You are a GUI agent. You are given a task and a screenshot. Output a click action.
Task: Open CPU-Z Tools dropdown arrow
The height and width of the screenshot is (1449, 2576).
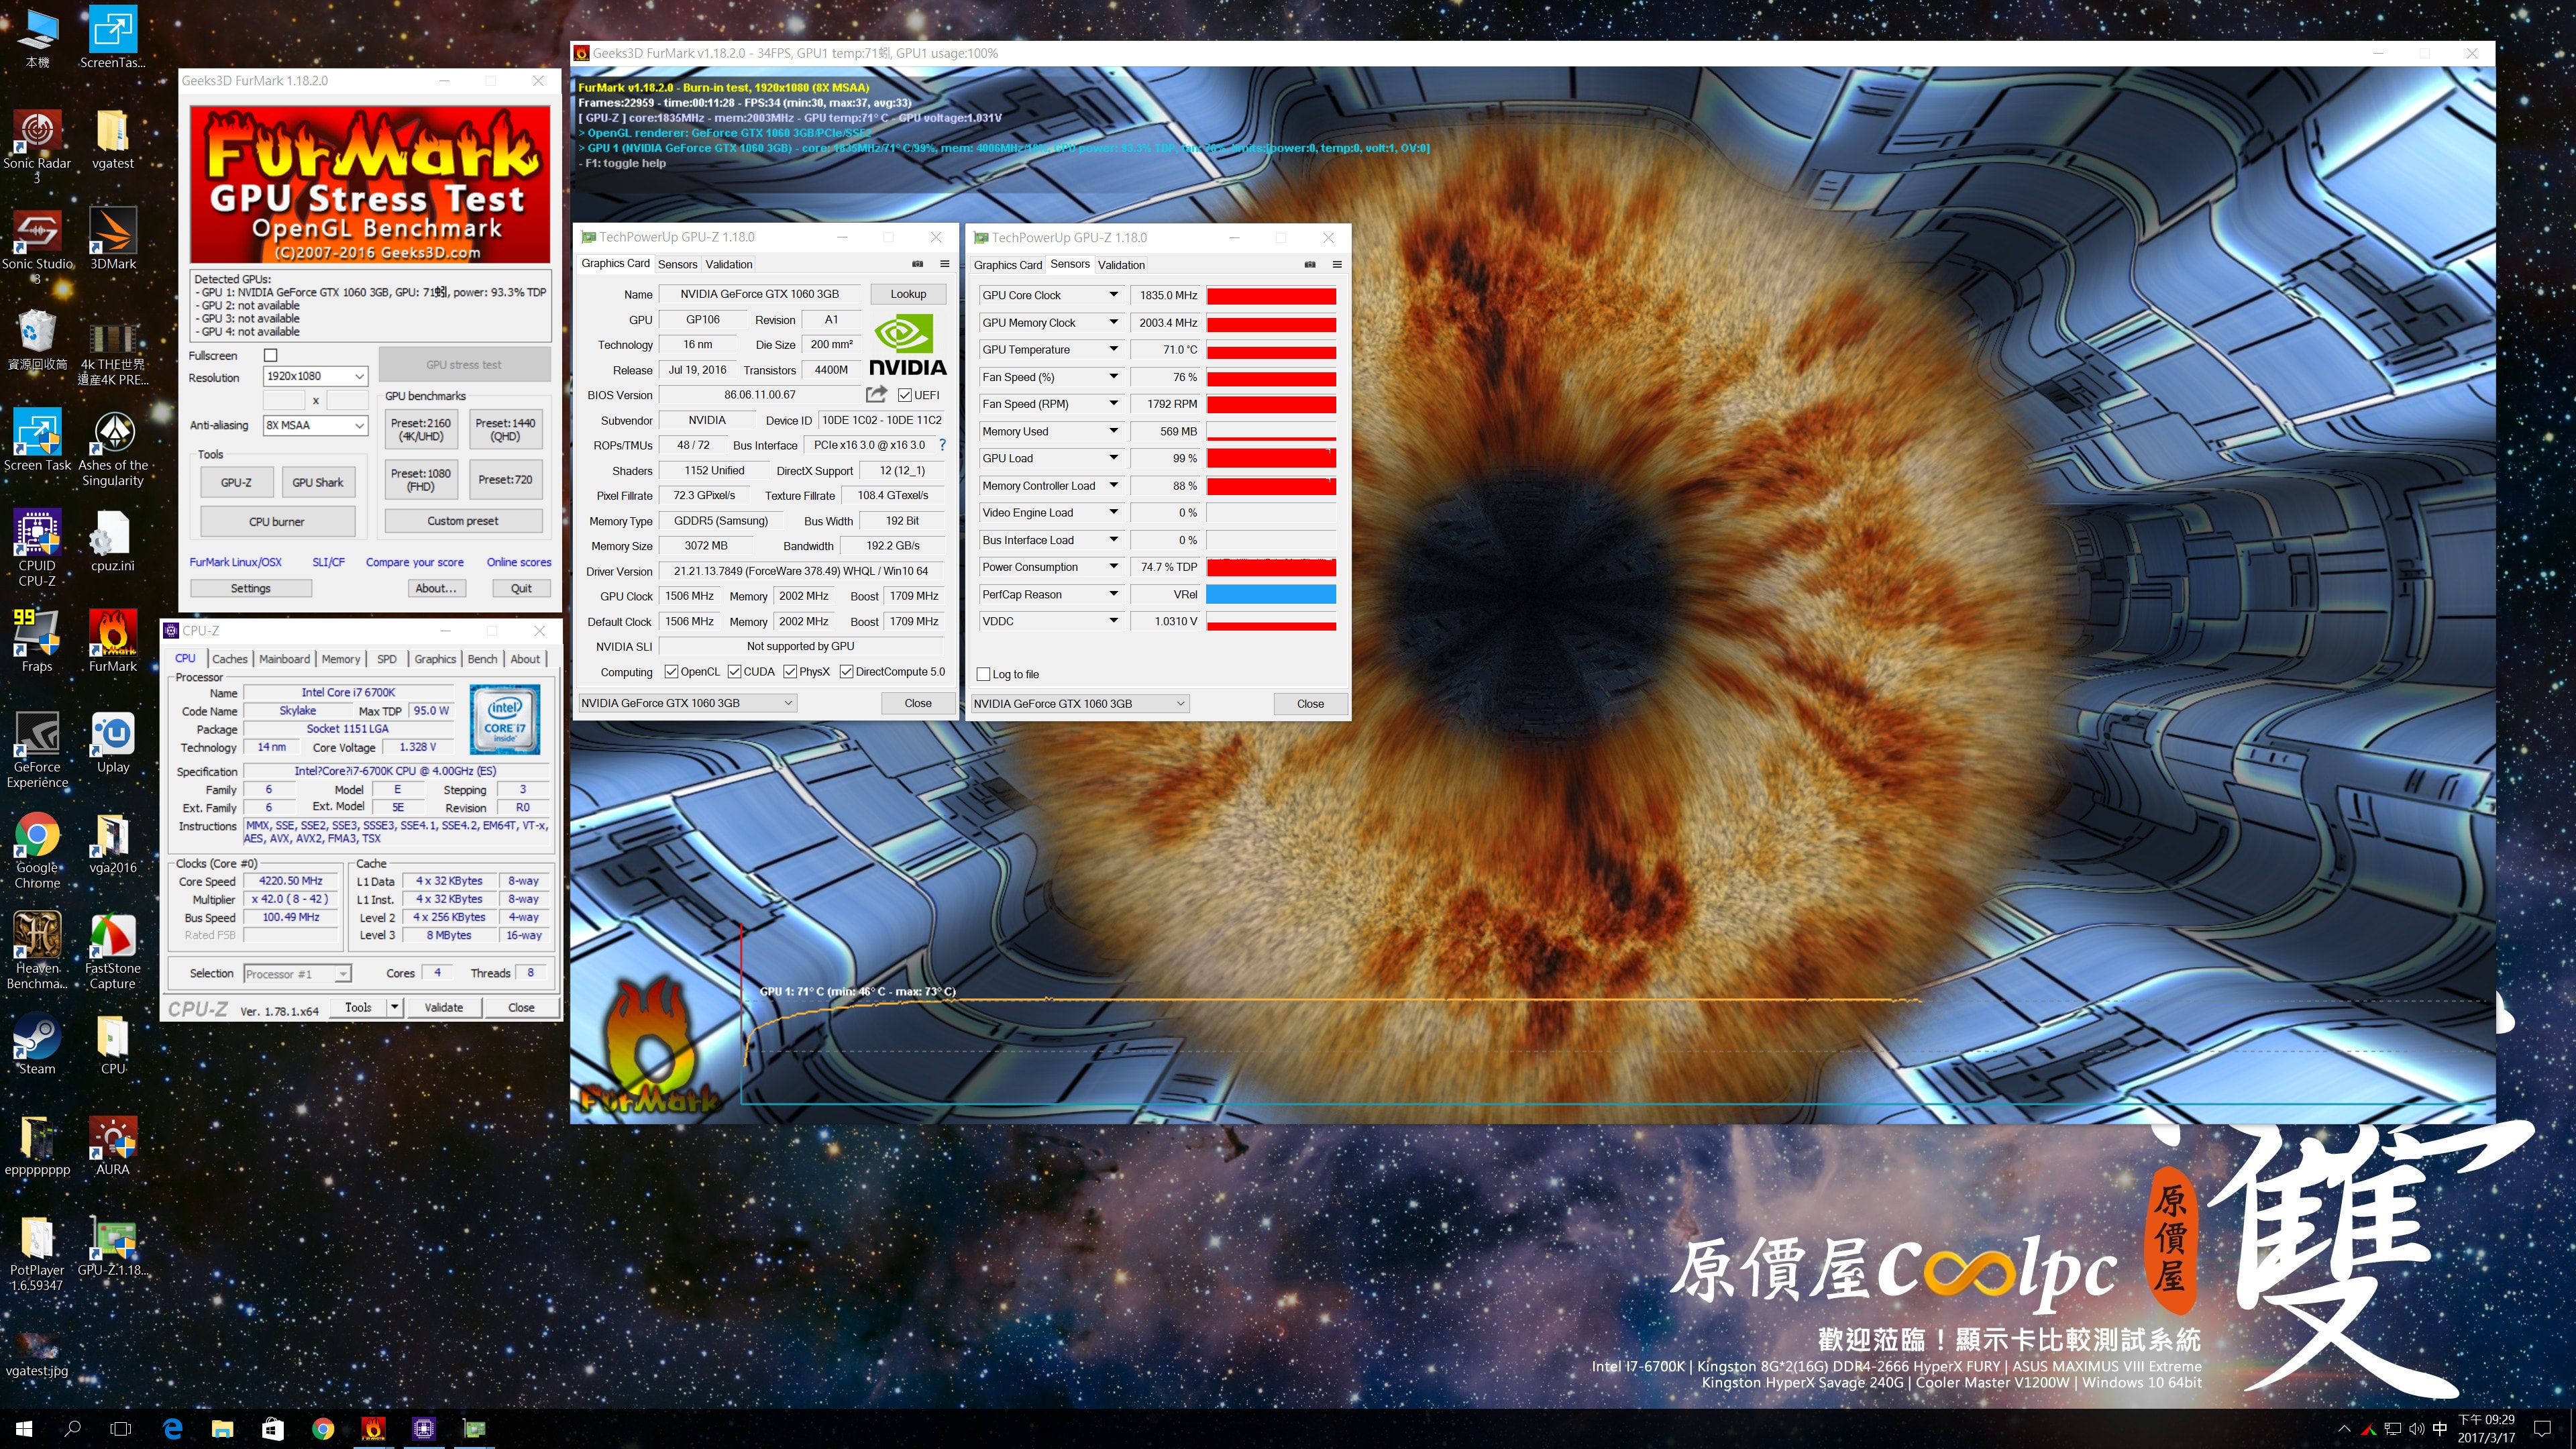tap(395, 1007)
